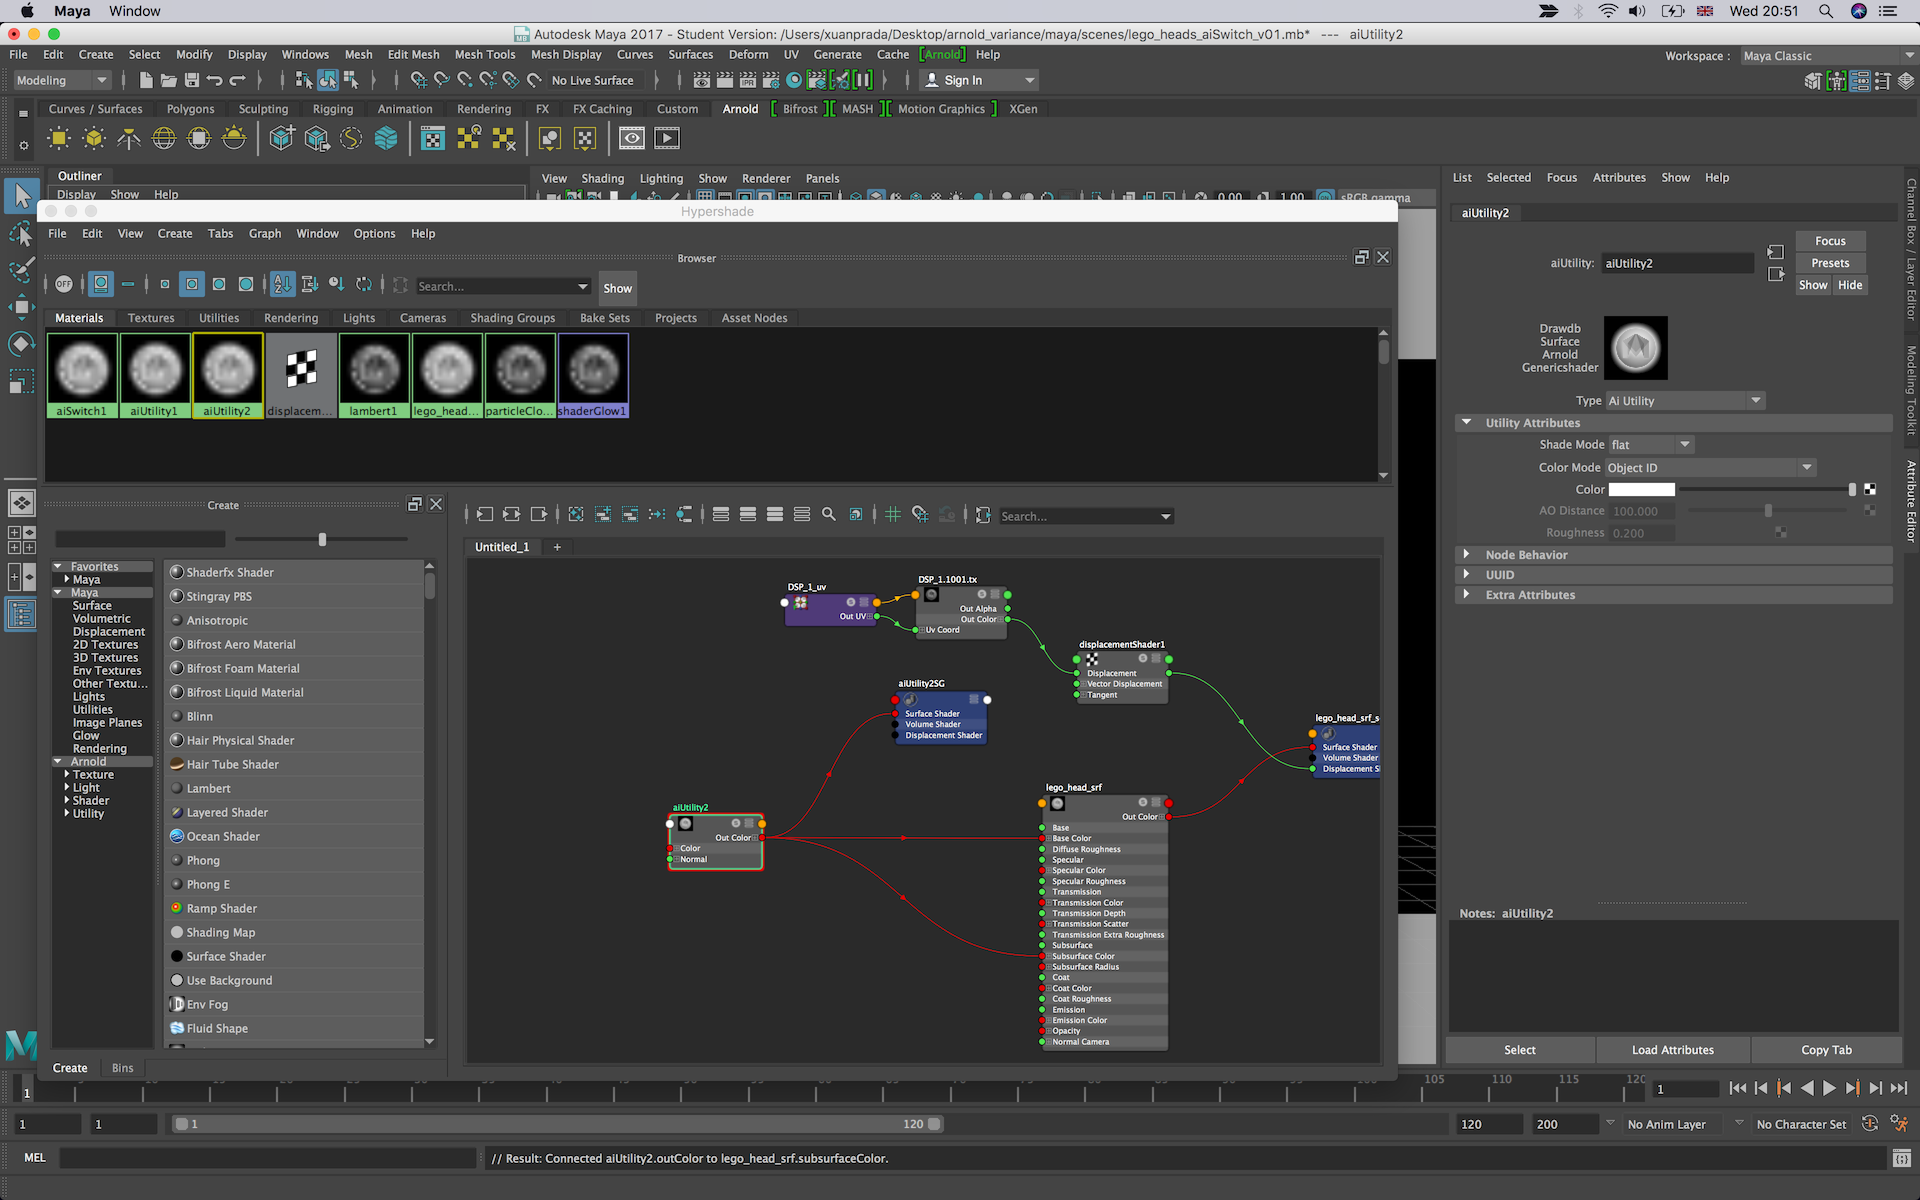Click the Create panel size slider handle
The image size is (1920, 1200).
tap(322, 540)
